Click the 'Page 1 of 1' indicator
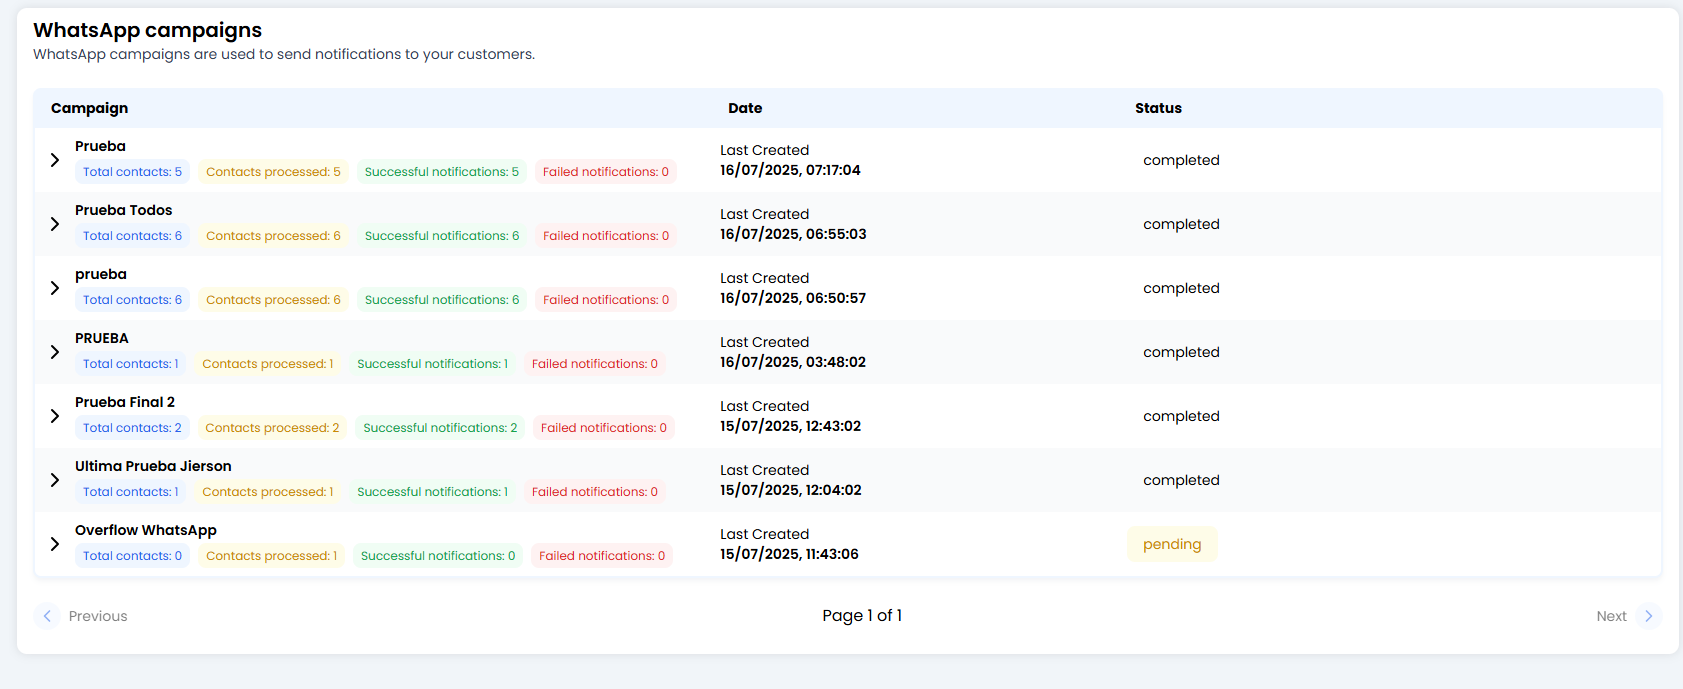The width and height of the screenshot is (1683, 689). (x=862, y=616)
